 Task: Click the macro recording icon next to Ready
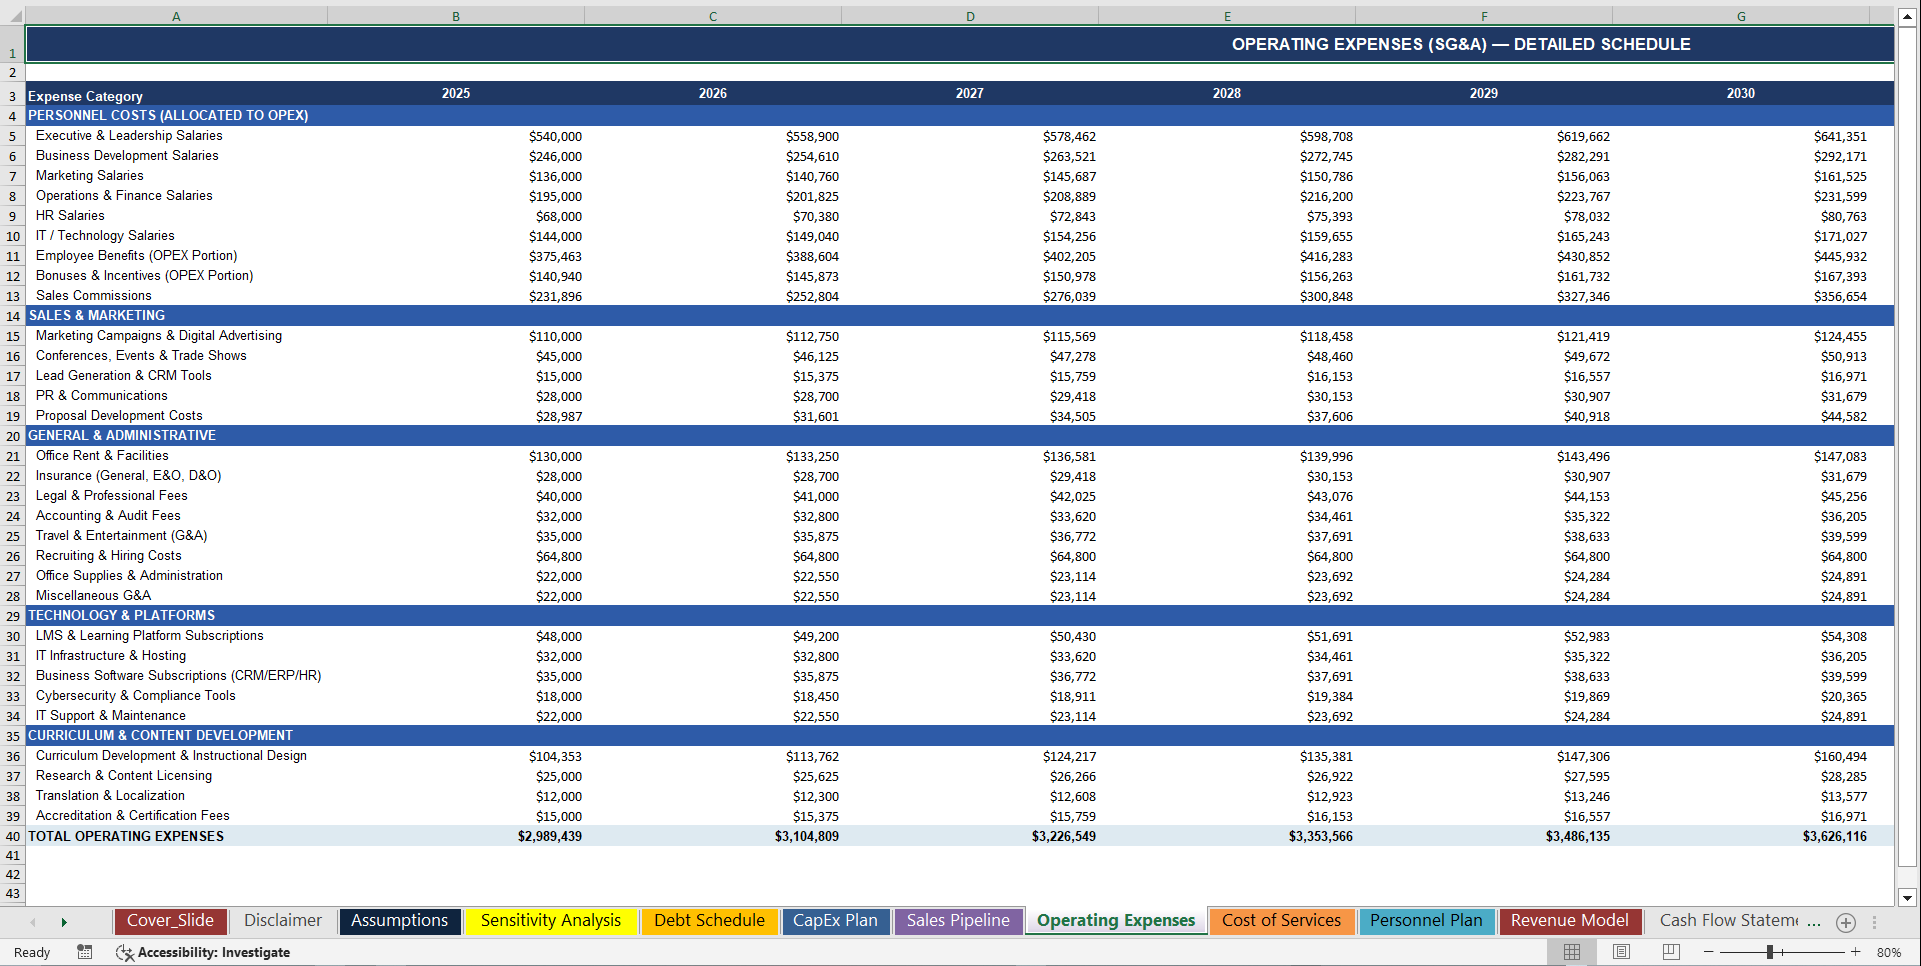pos(85,952)
